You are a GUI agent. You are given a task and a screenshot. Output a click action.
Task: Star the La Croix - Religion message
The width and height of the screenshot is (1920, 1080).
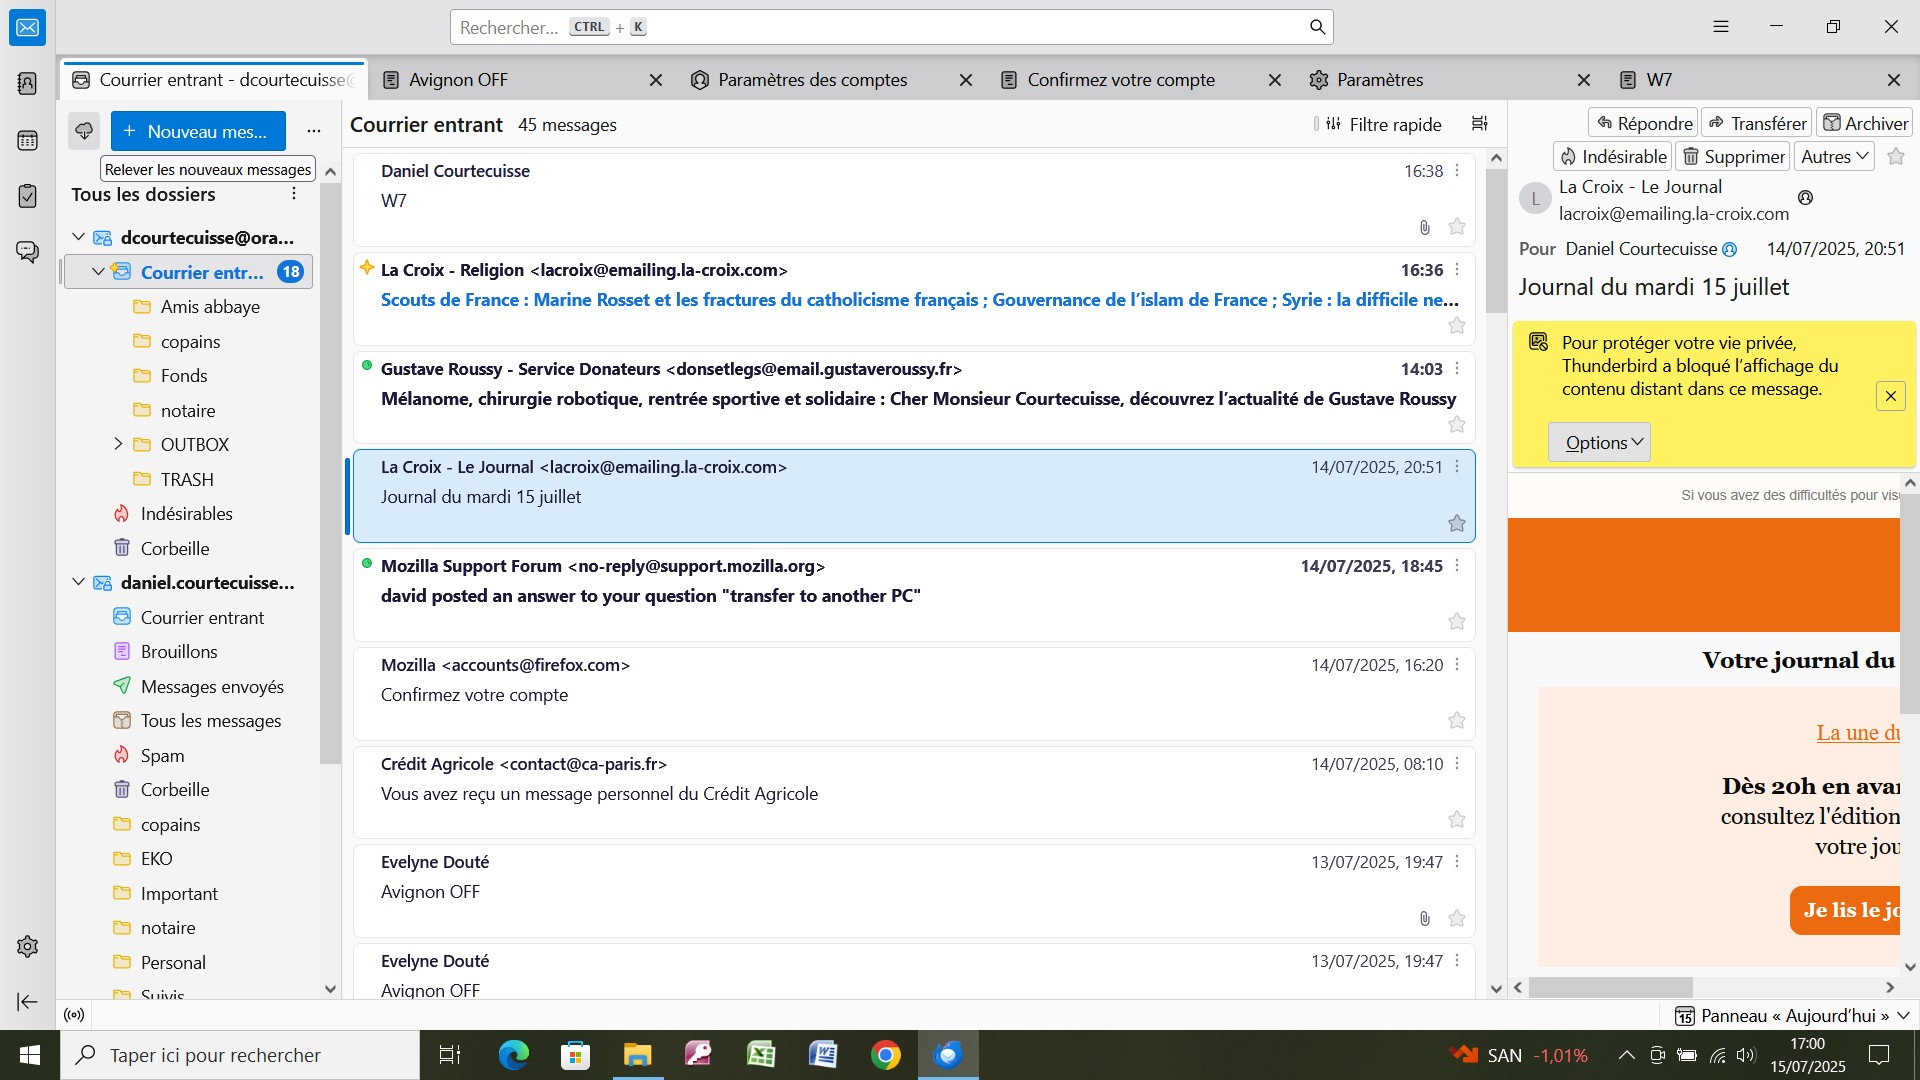1457,326
